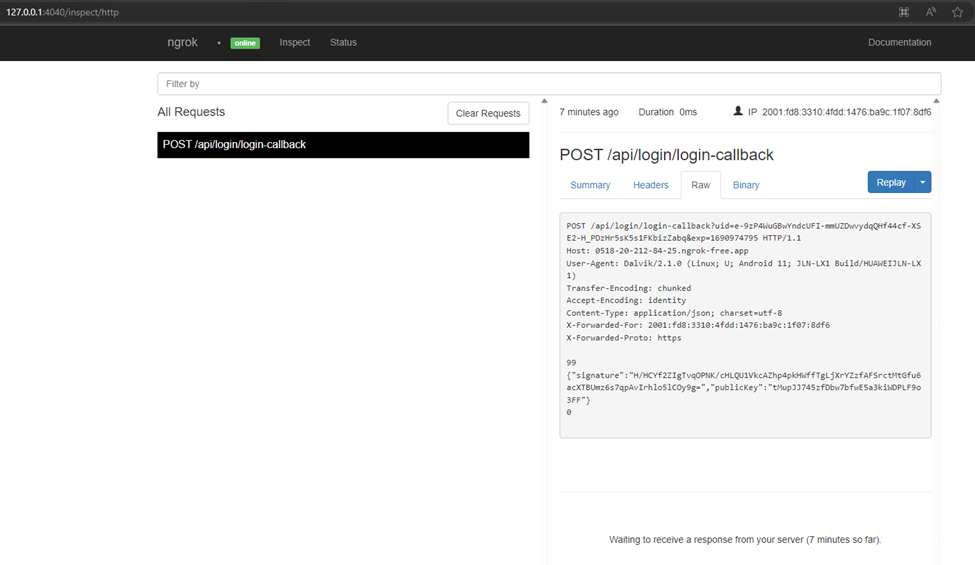
Task: Click the Replay button
Action: (891, 182)
